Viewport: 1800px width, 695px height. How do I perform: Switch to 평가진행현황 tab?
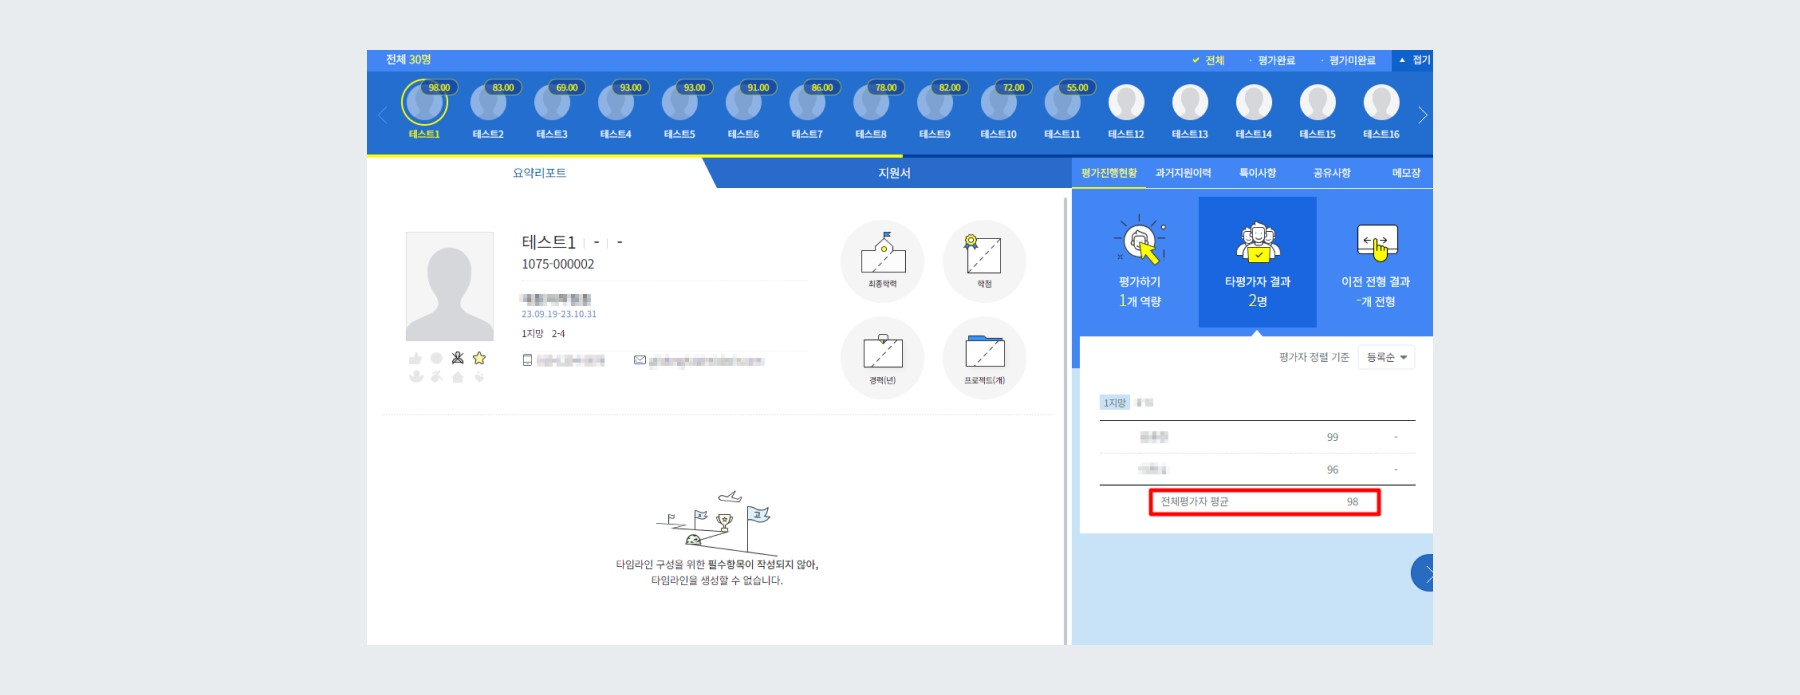[1109, 173]
